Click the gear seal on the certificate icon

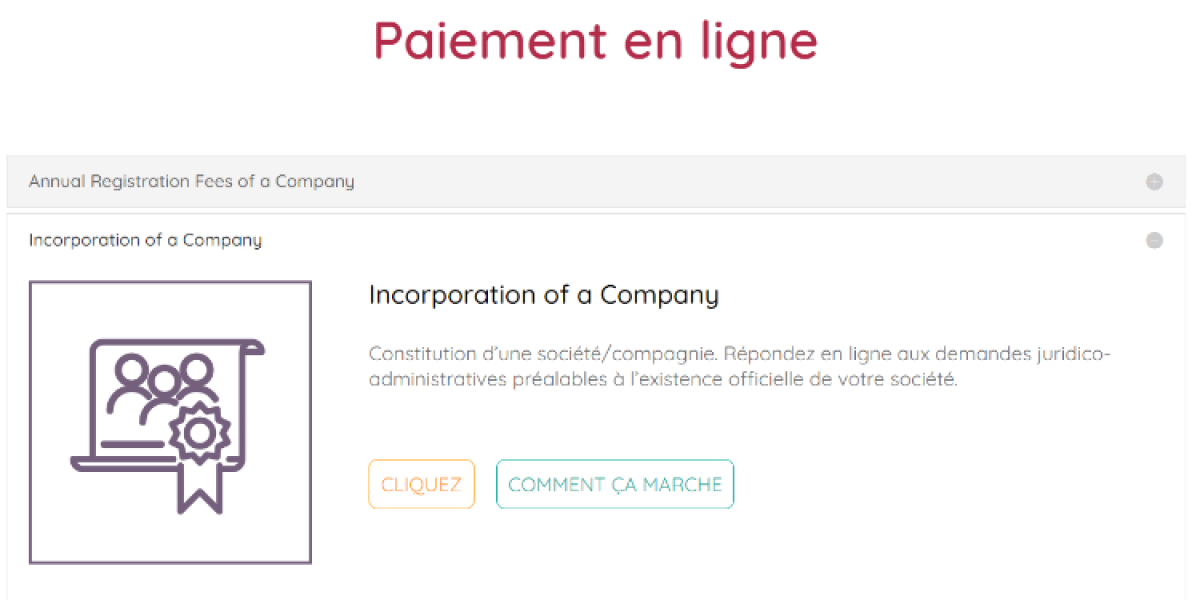click(199, 432)
